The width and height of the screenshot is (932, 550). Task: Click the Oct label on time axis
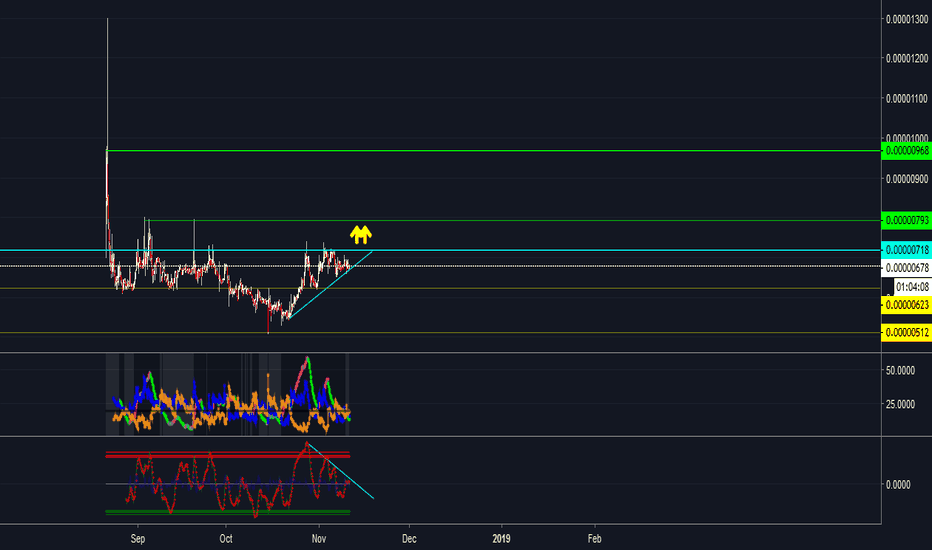pos(226,539)
